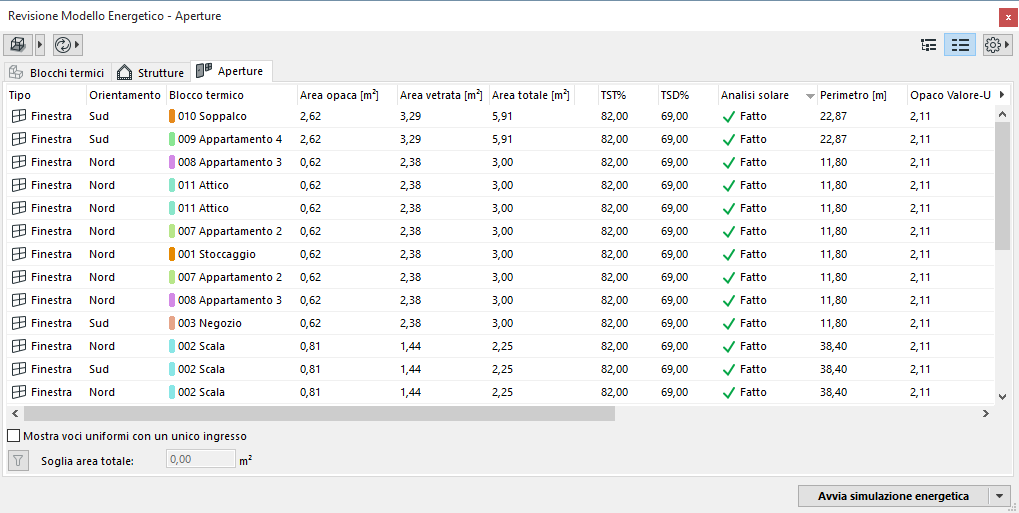The height and width of the screenshot is (513, 1019).
Task: Click the update/refresh model icon
Action: tap(63, 45)
